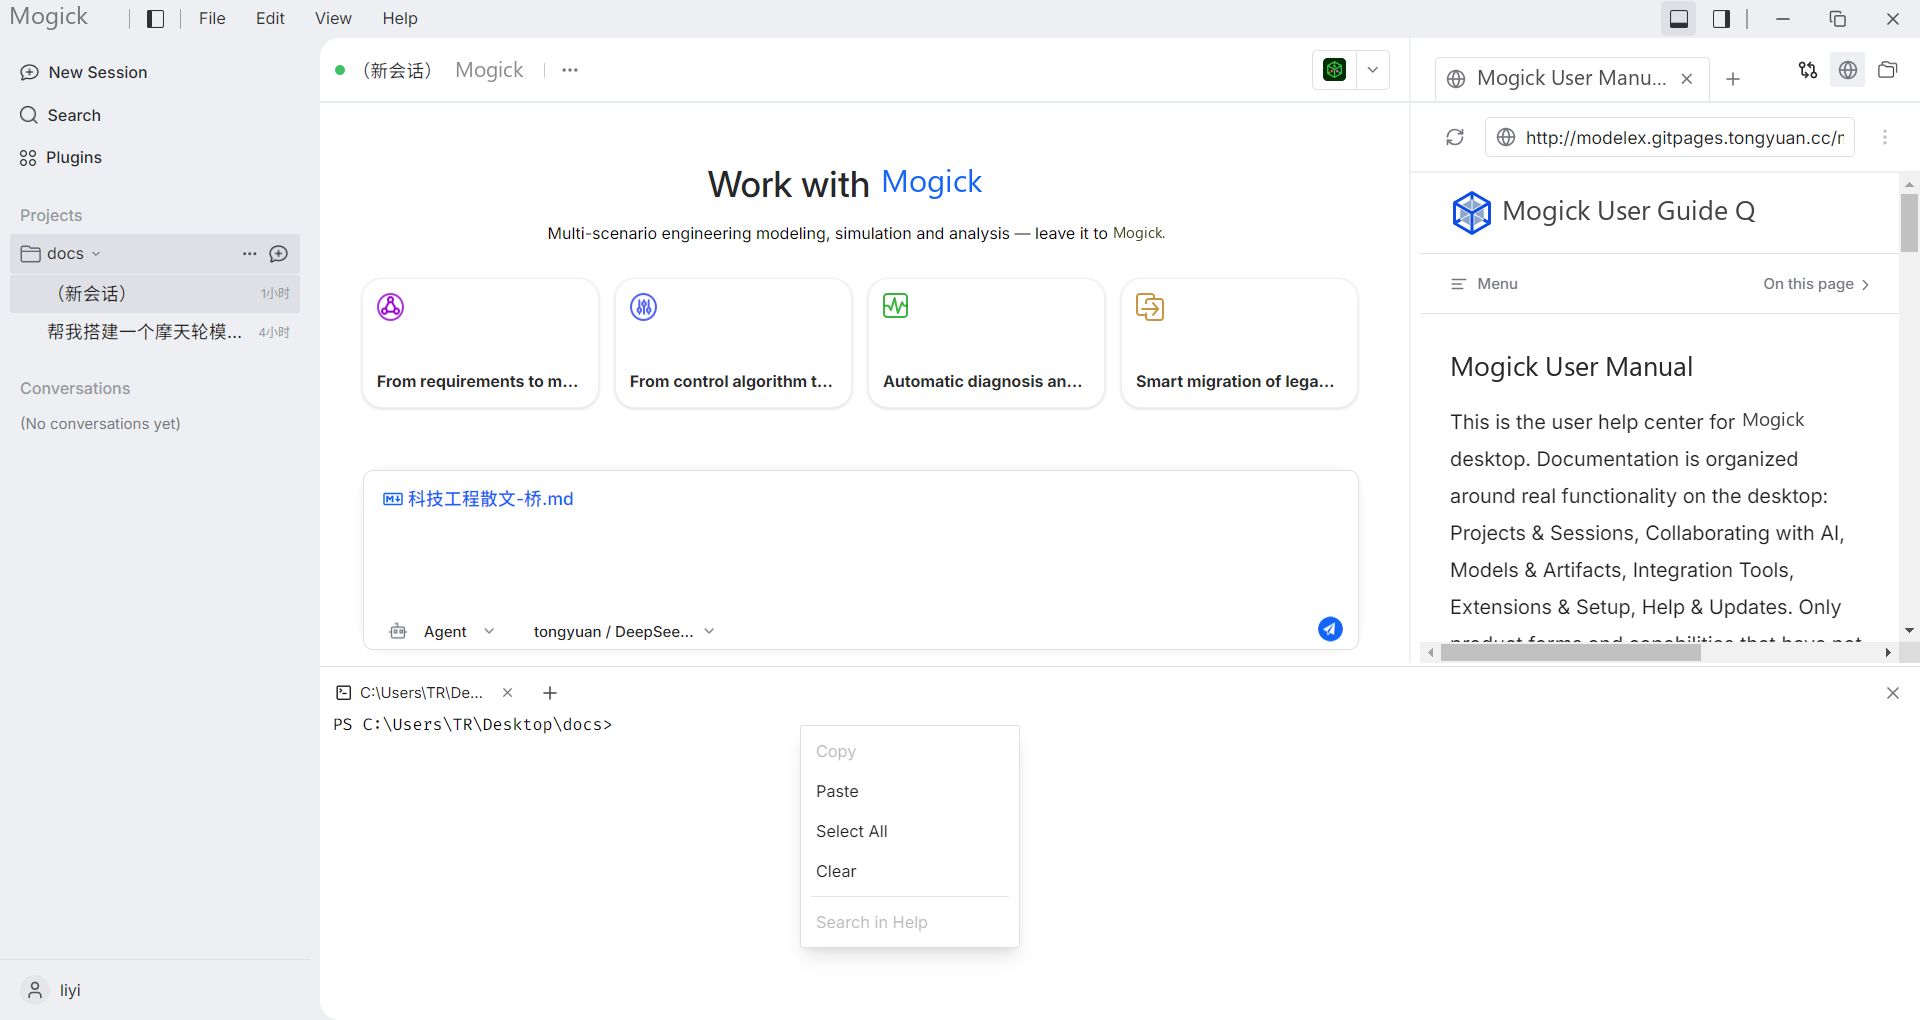Choose Select All from context menu
Viewport: 1920px width, 1020px height.
909,831
